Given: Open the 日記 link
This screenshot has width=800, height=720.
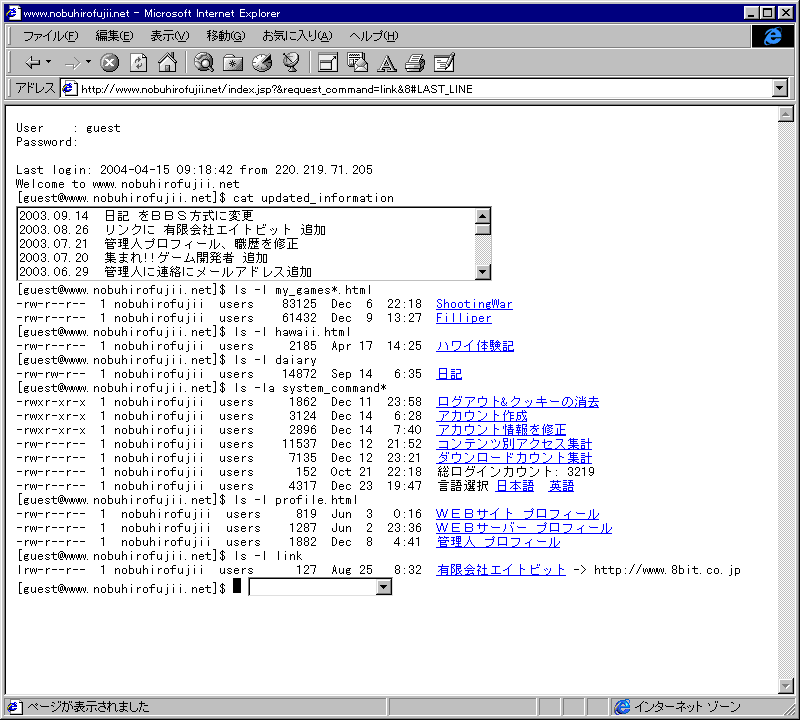Looking at the screenshot, I should (x=449, y=374).
